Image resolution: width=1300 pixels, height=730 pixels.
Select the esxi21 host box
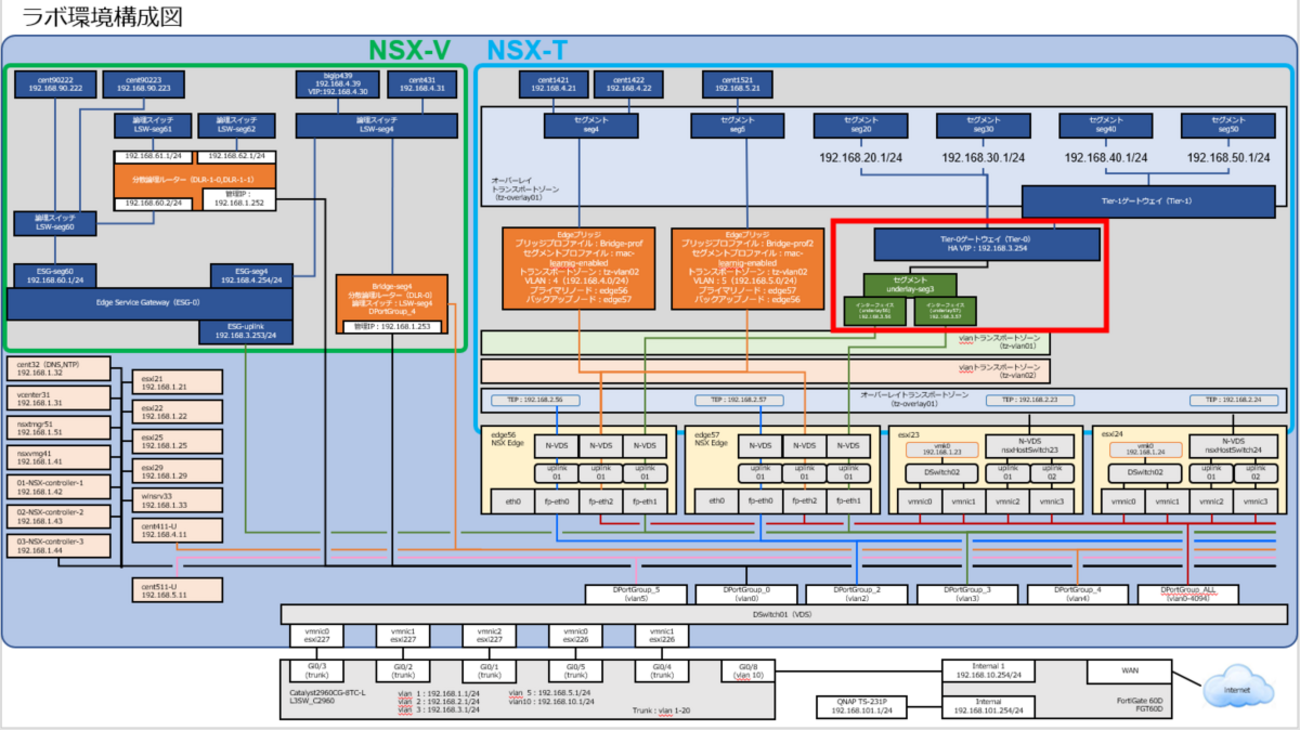pyautogui.click(x=177, y=383)
